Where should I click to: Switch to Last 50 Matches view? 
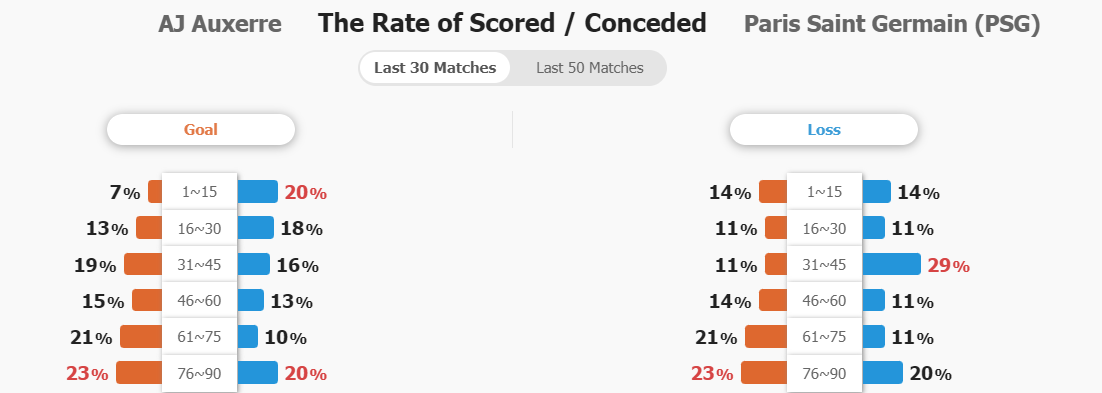pos(589,68)
